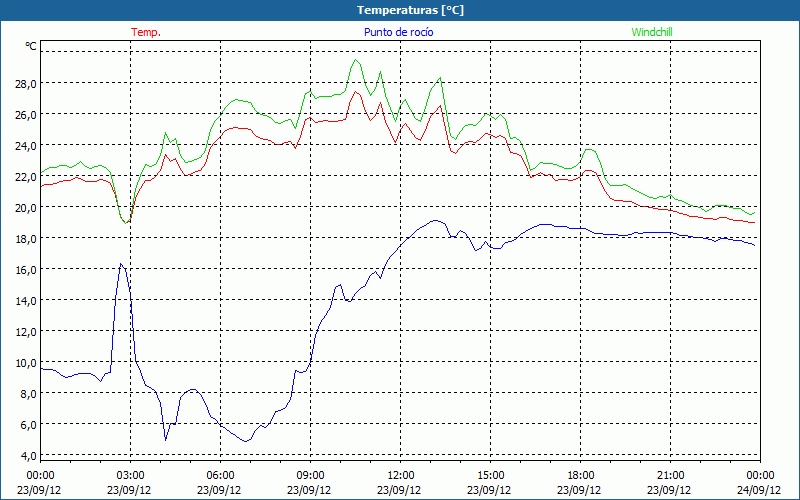
Task: Click the "20,0" y-axis value
Action: pyautogui.click(x=25, y=208)
